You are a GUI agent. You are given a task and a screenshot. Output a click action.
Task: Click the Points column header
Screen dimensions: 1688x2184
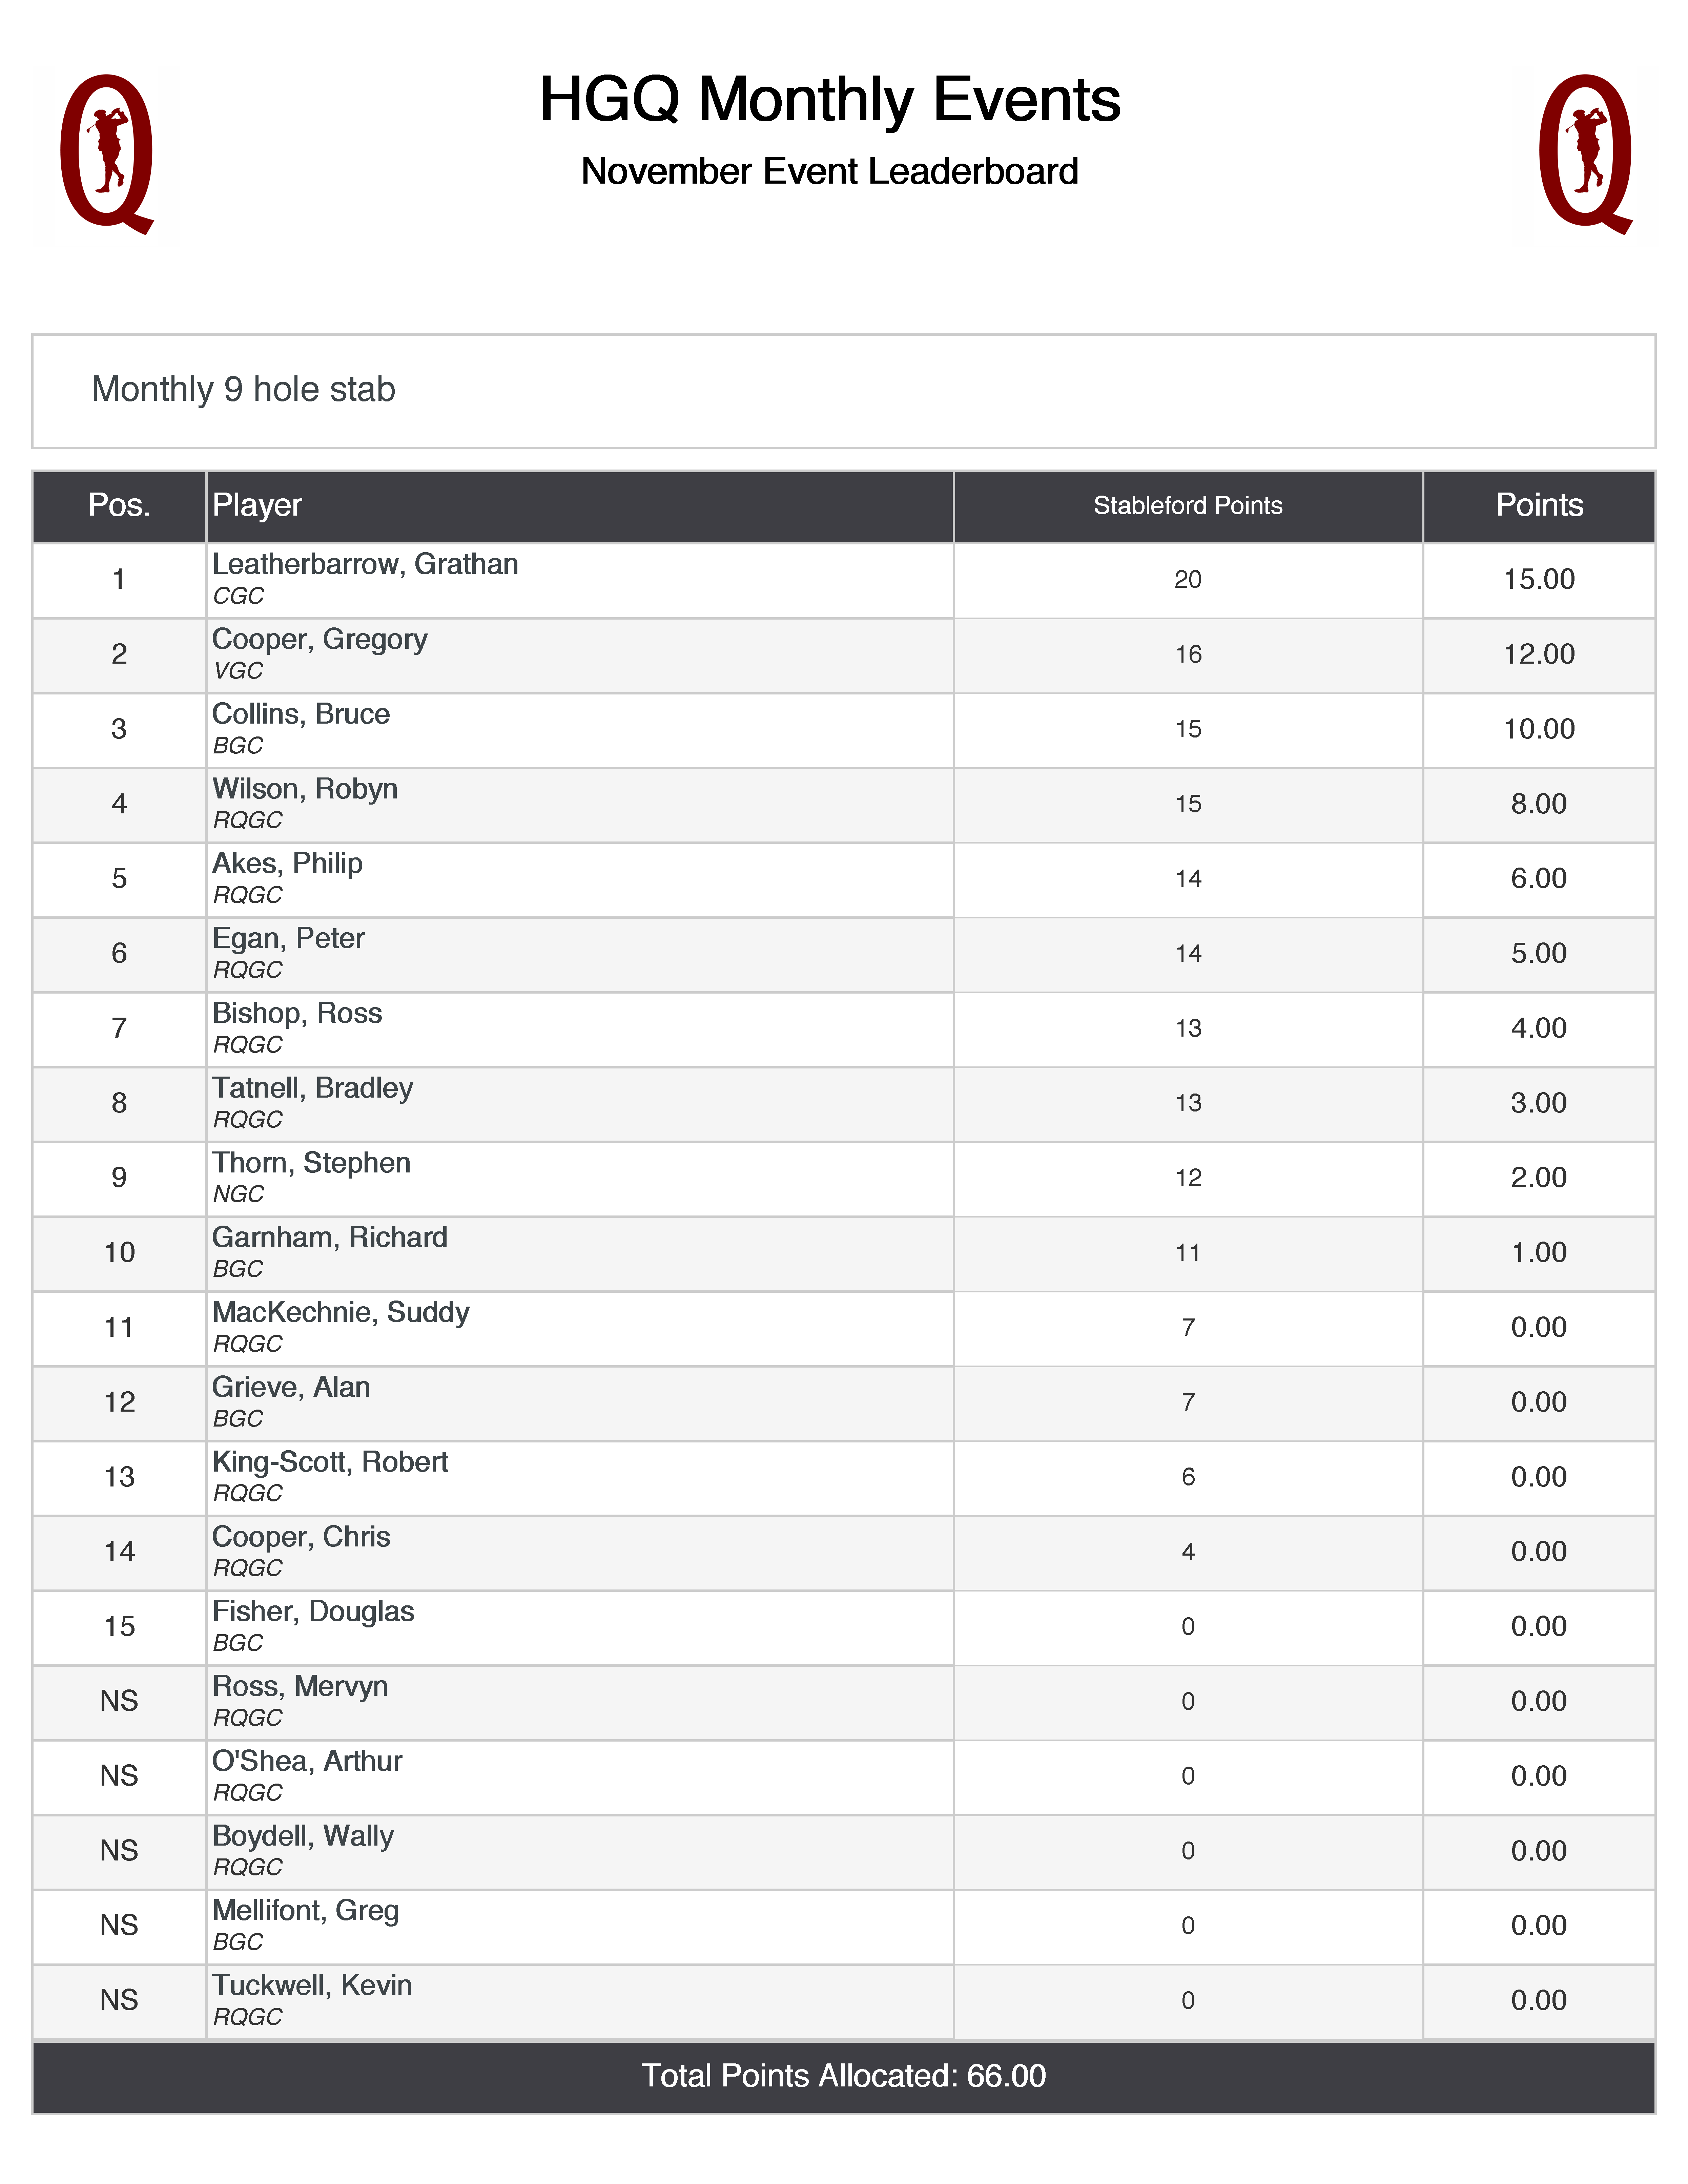coord(1538,505)
